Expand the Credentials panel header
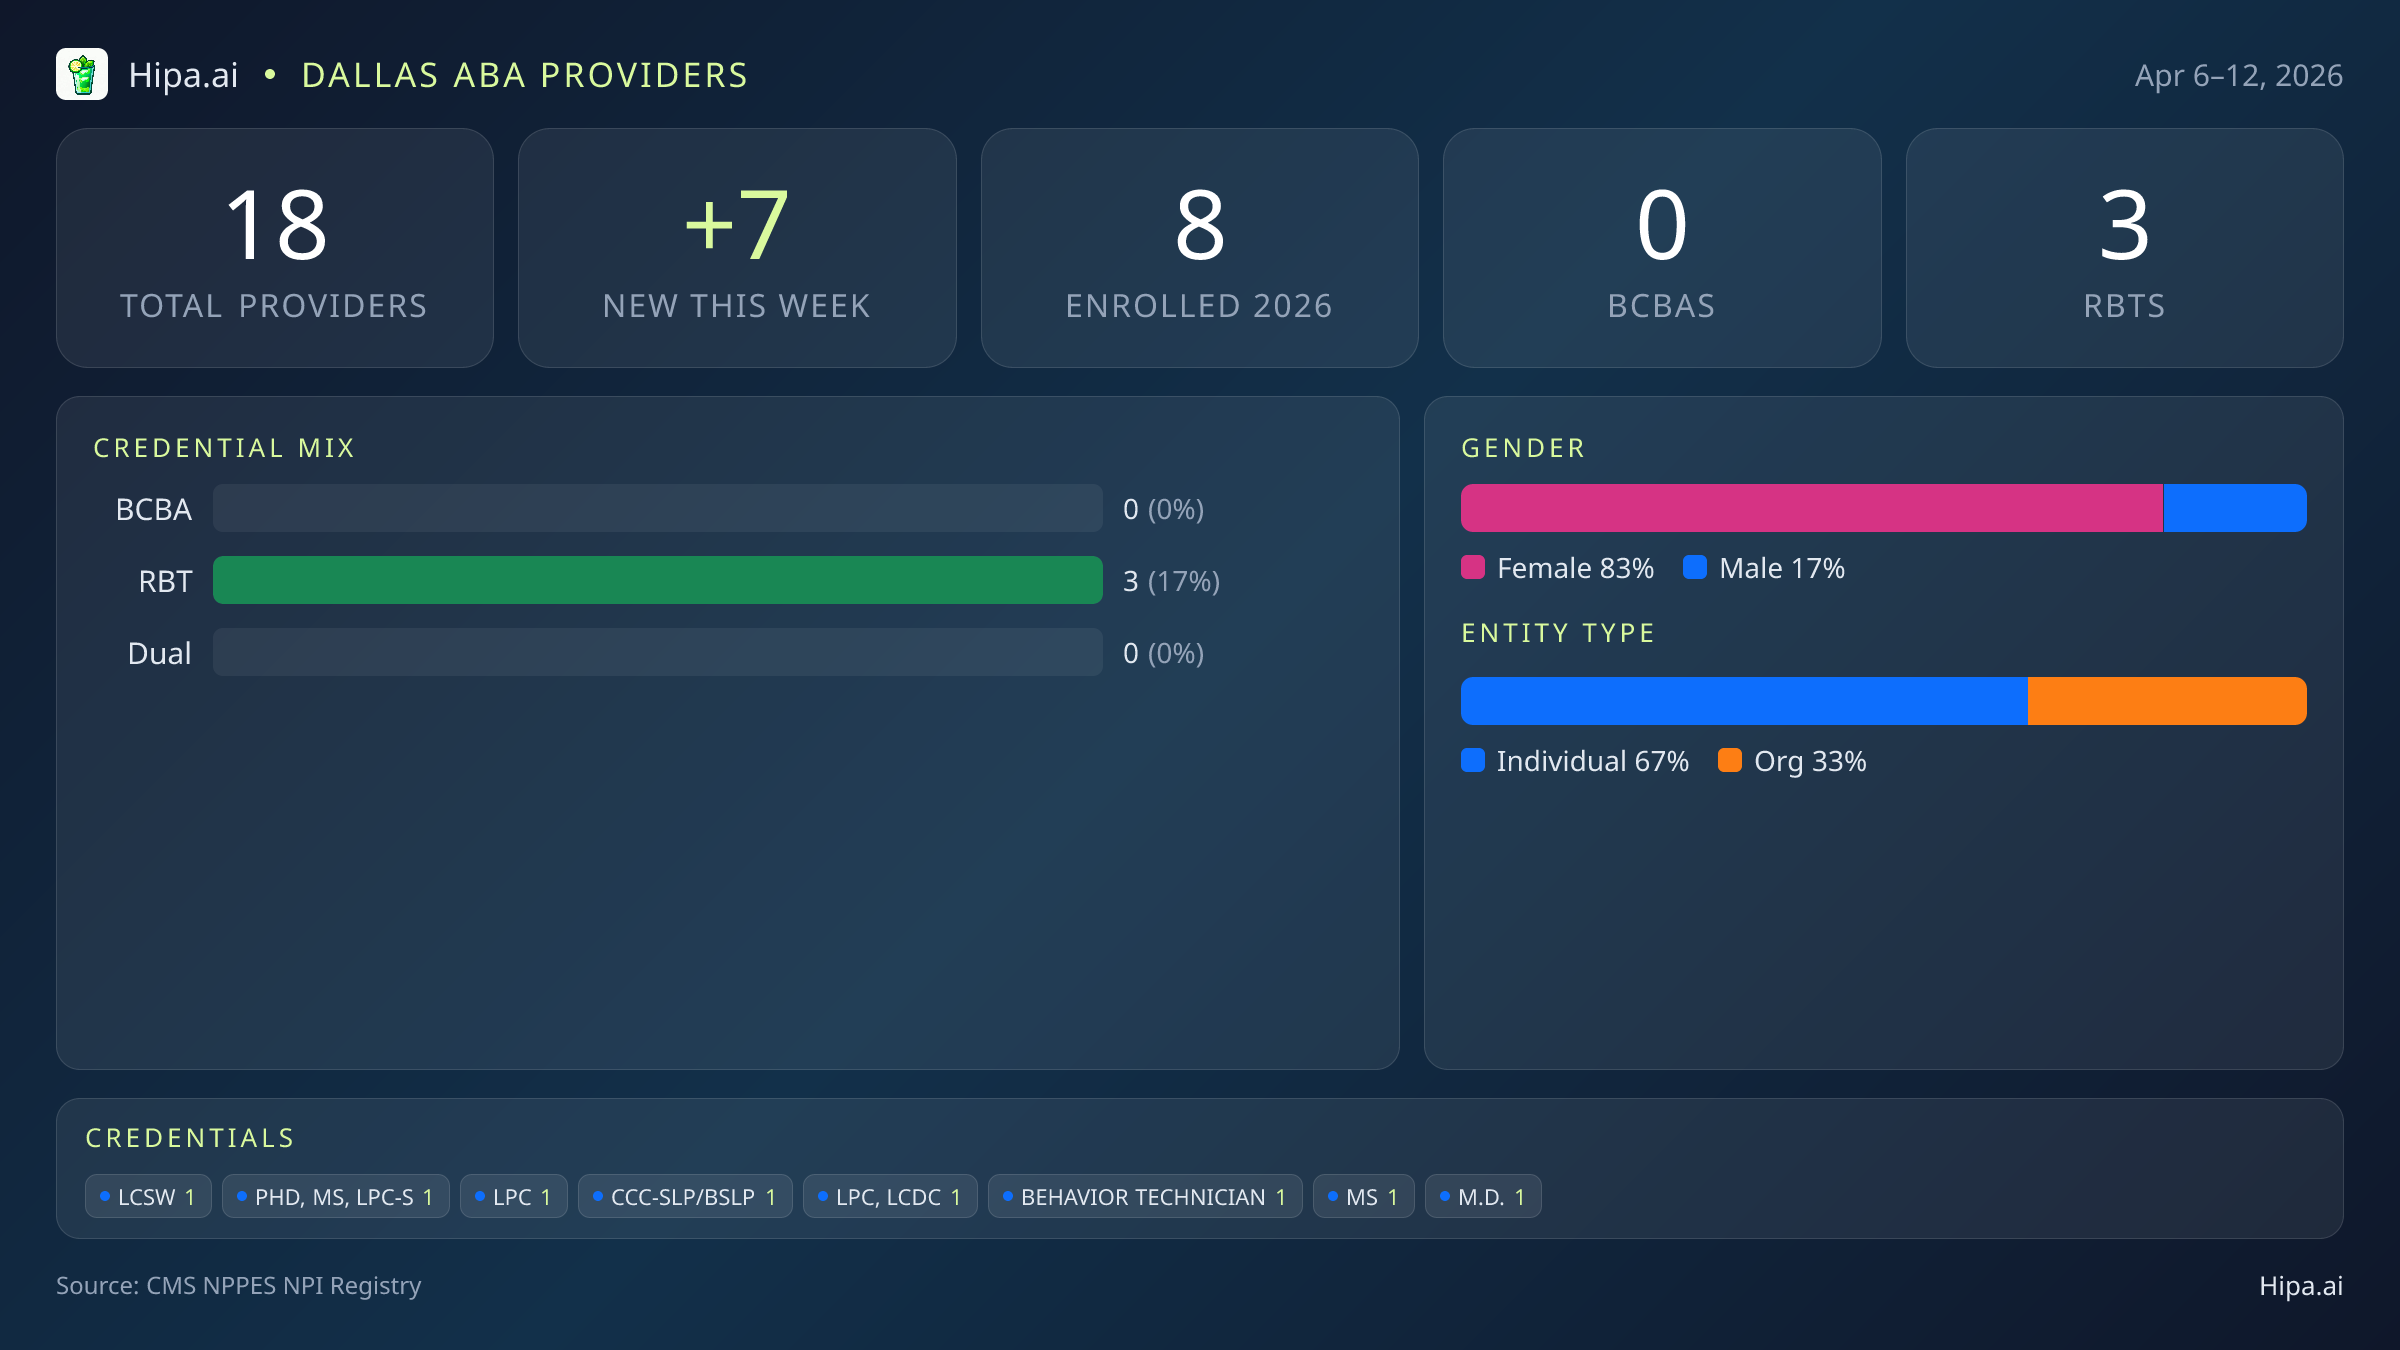This screenshot has height=1350, width=2400. [190, 1138]
